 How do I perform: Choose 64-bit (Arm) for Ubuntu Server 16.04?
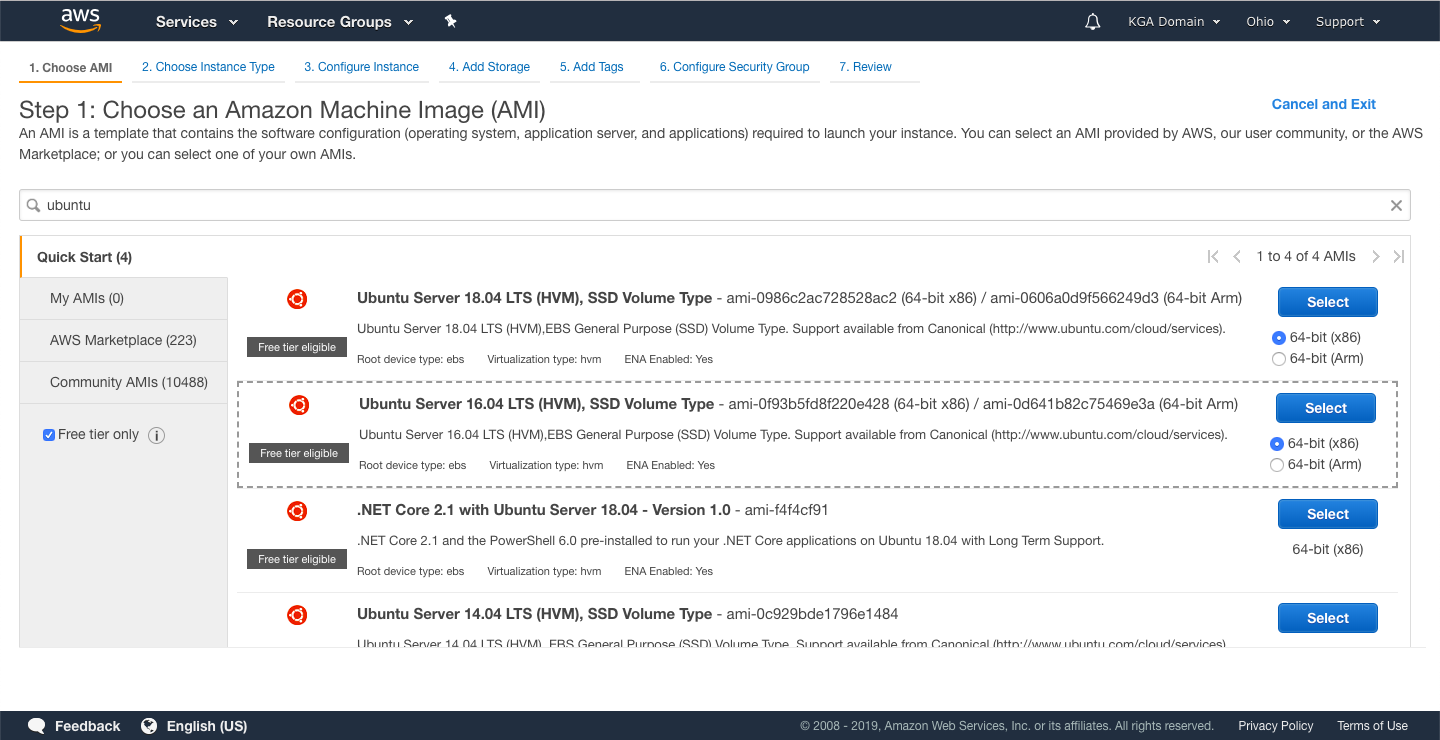[1276, 465]
